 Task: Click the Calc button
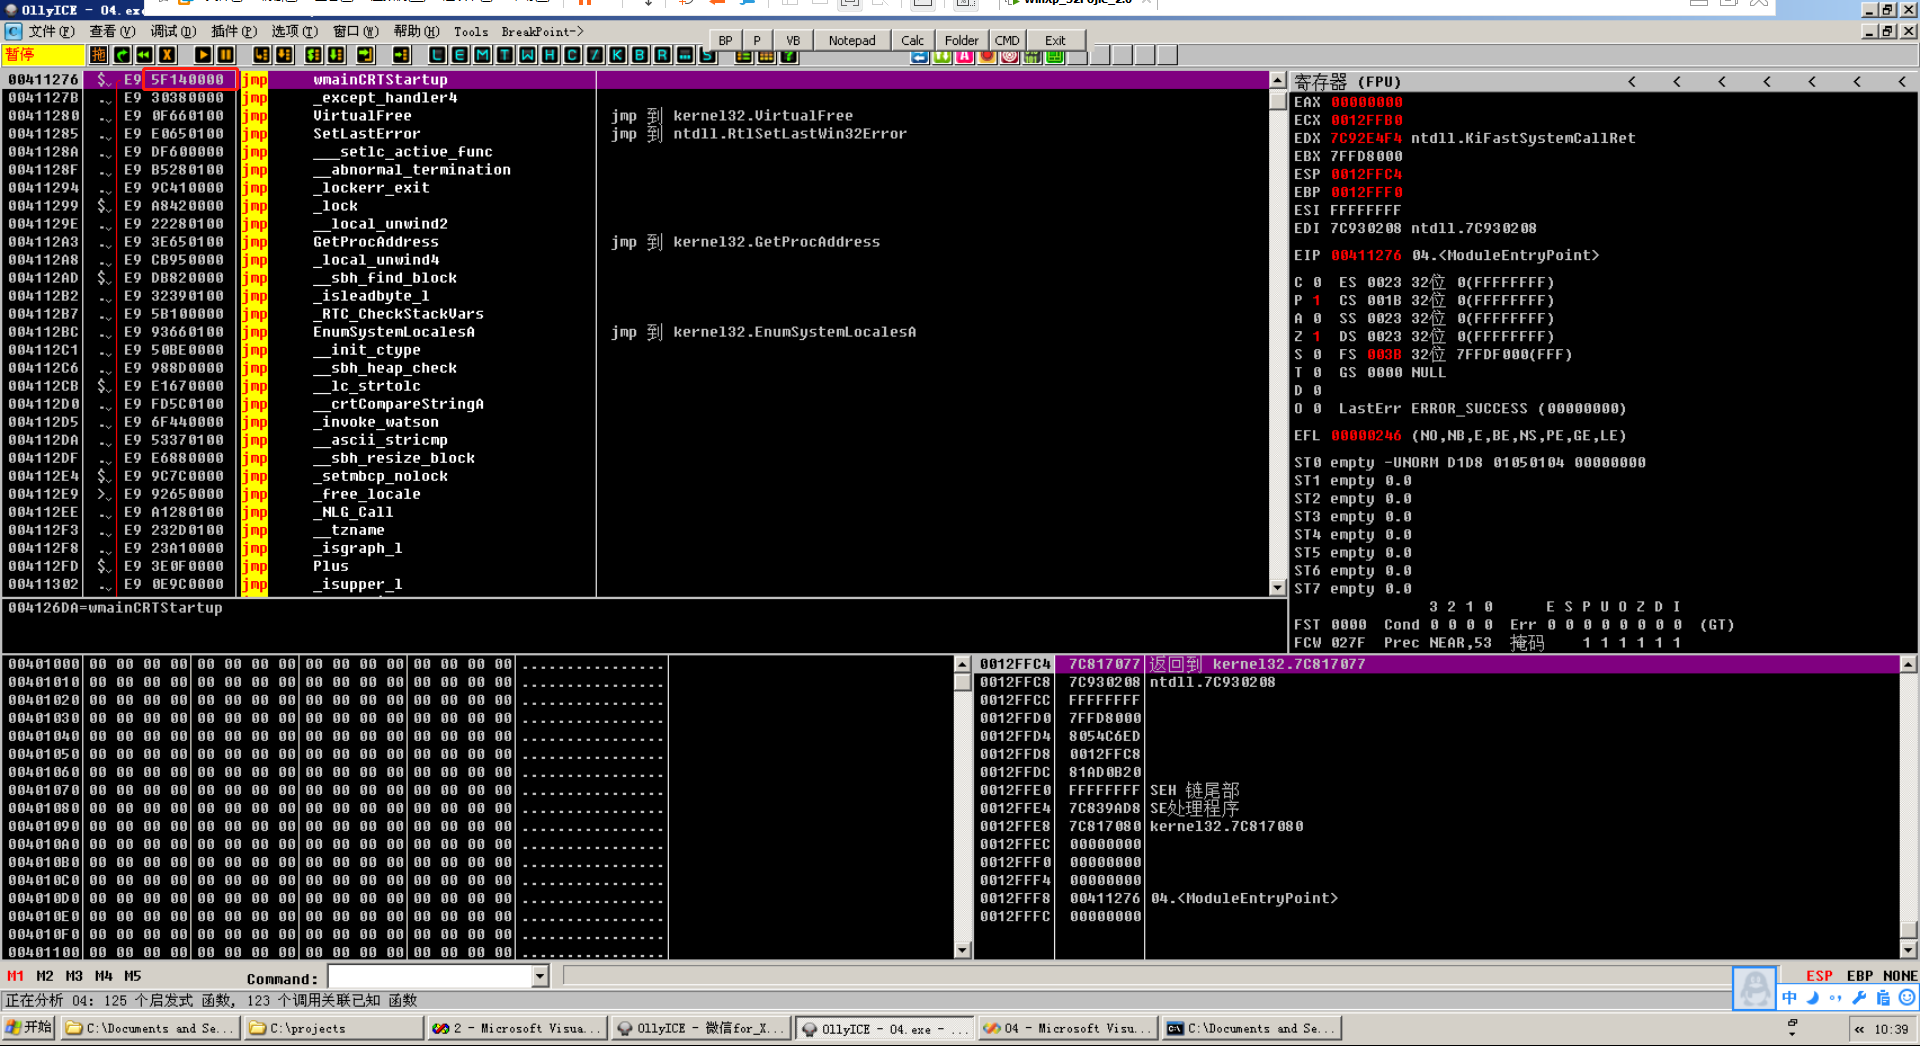(x=912, y=40)
